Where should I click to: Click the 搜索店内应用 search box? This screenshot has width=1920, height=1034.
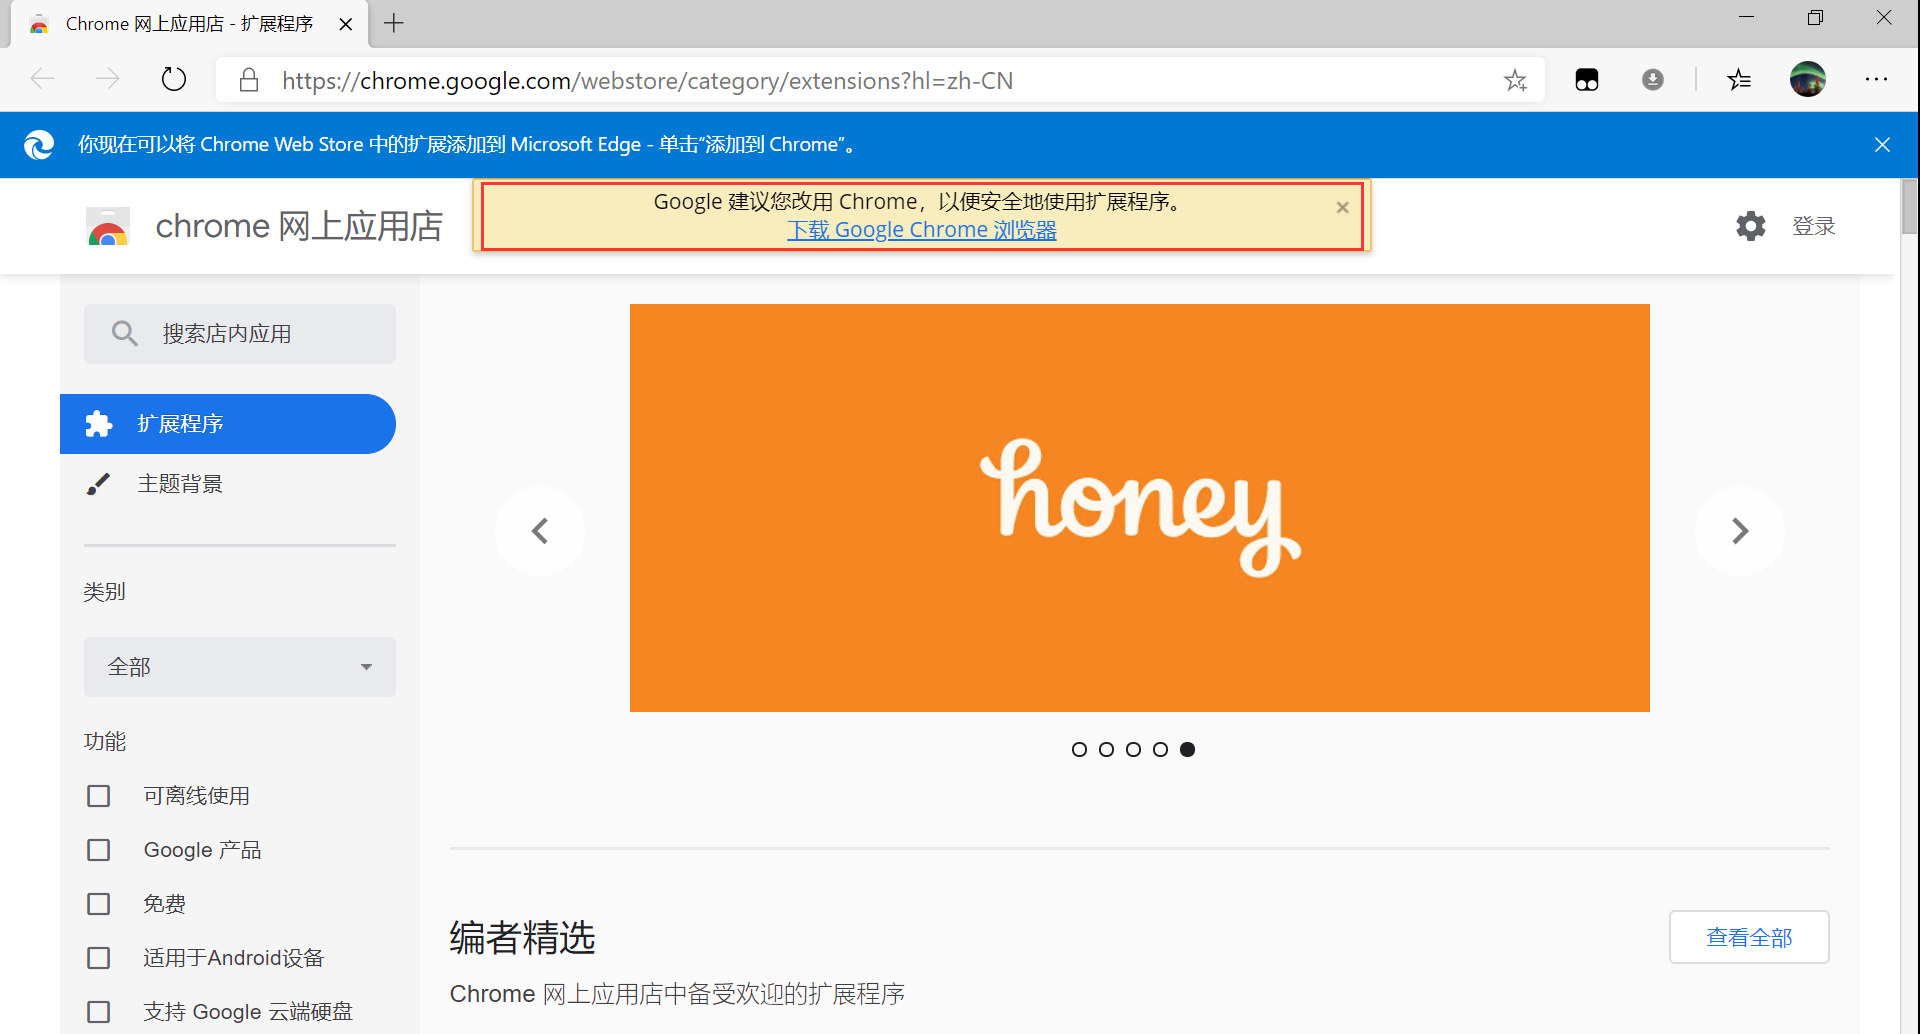tap(240, 334)
